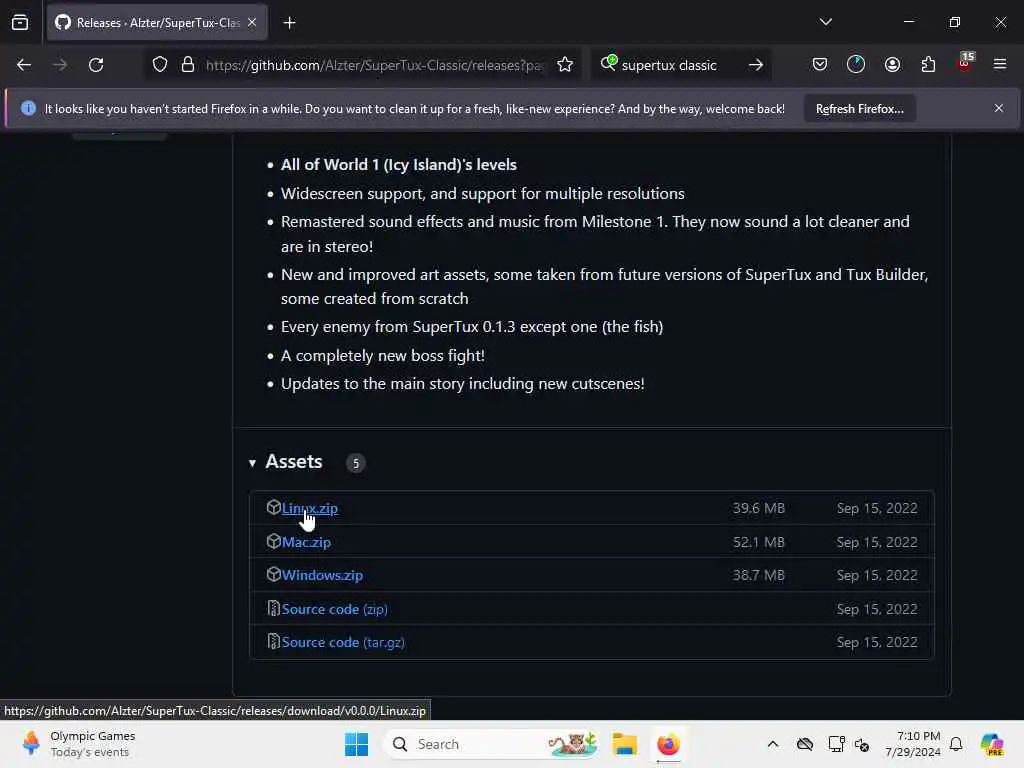1024x768 pixels.
Task: Click the muted volume tray icon
Action: point(861,744)
